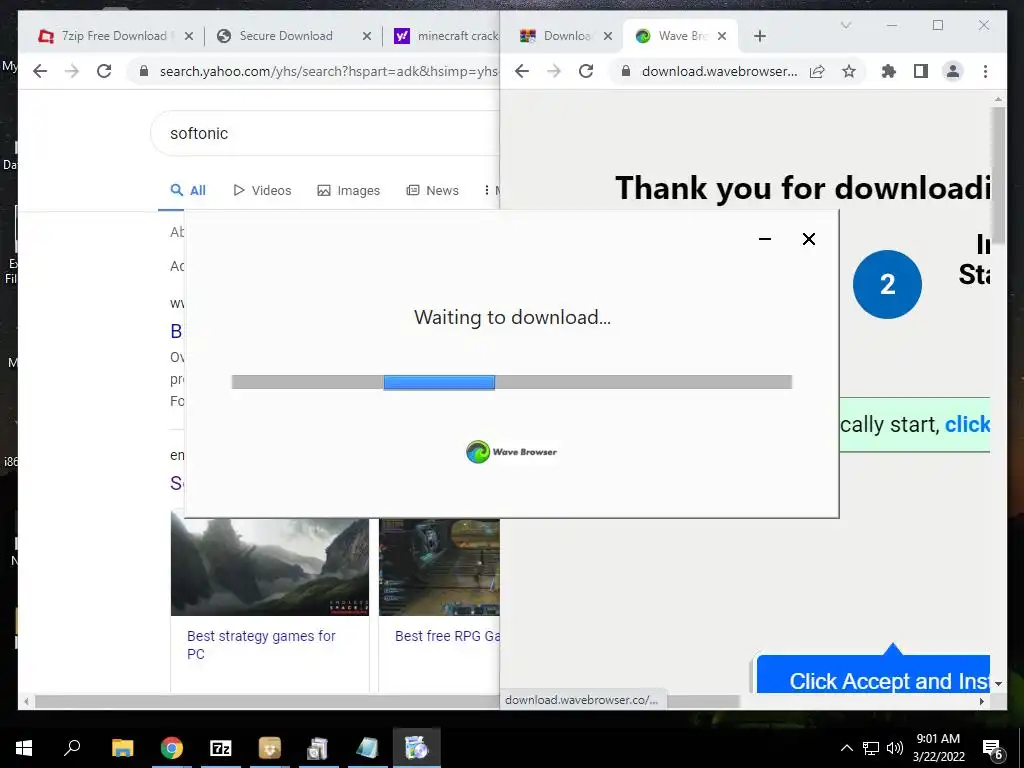This screenshot has width=1024, height=768.
Task: Select the Videos search filter
Action: coord(262,191)
